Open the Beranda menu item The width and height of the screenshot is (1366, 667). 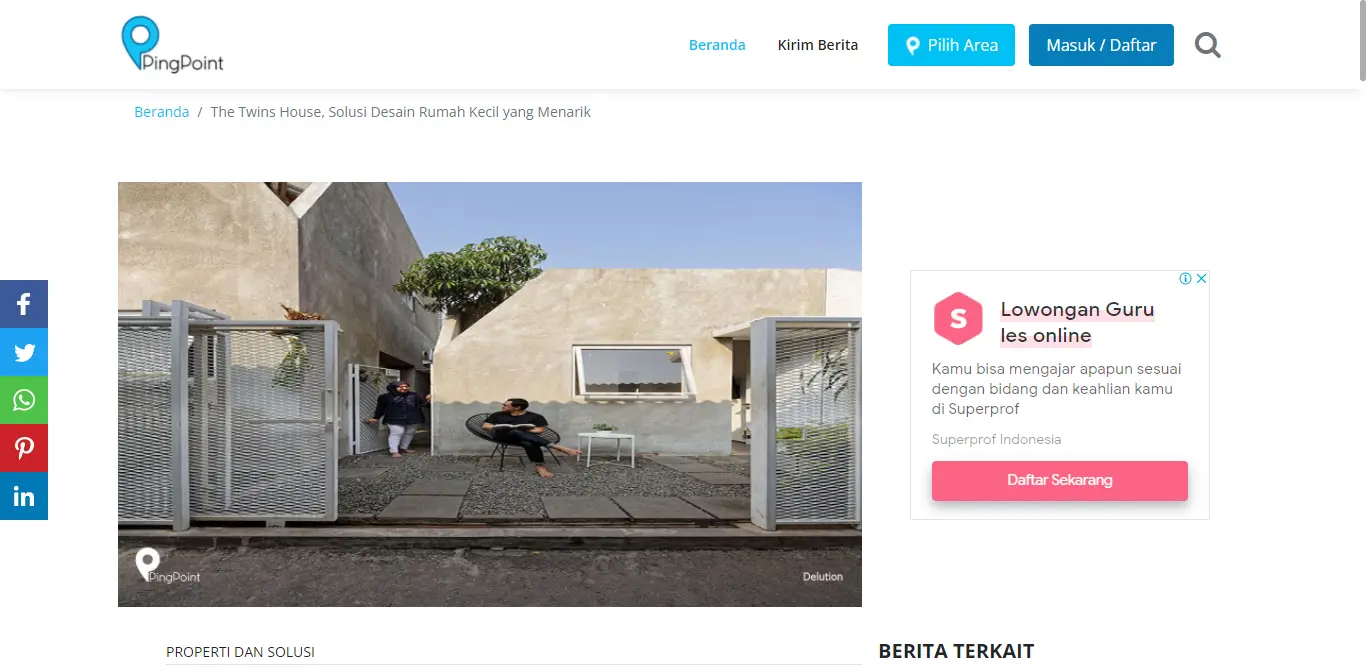coord(717,45)
